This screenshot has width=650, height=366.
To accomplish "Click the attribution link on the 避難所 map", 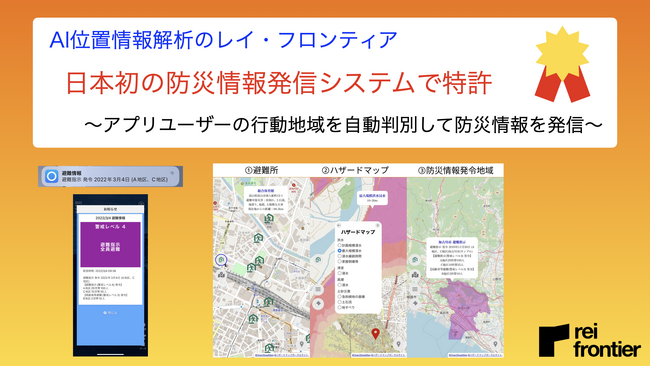I will coord(282,355).
